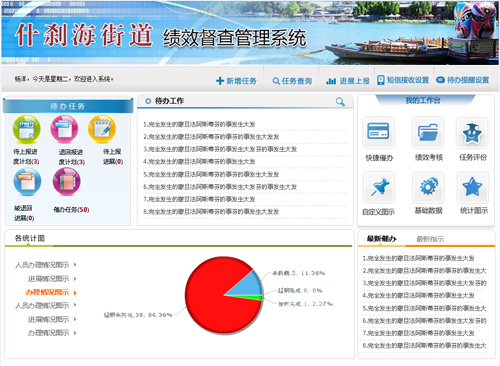The height and width of the screenshot is (366, 500).
Task: Open the 快捷催办 workbench icon
Action: pos(378,132)
